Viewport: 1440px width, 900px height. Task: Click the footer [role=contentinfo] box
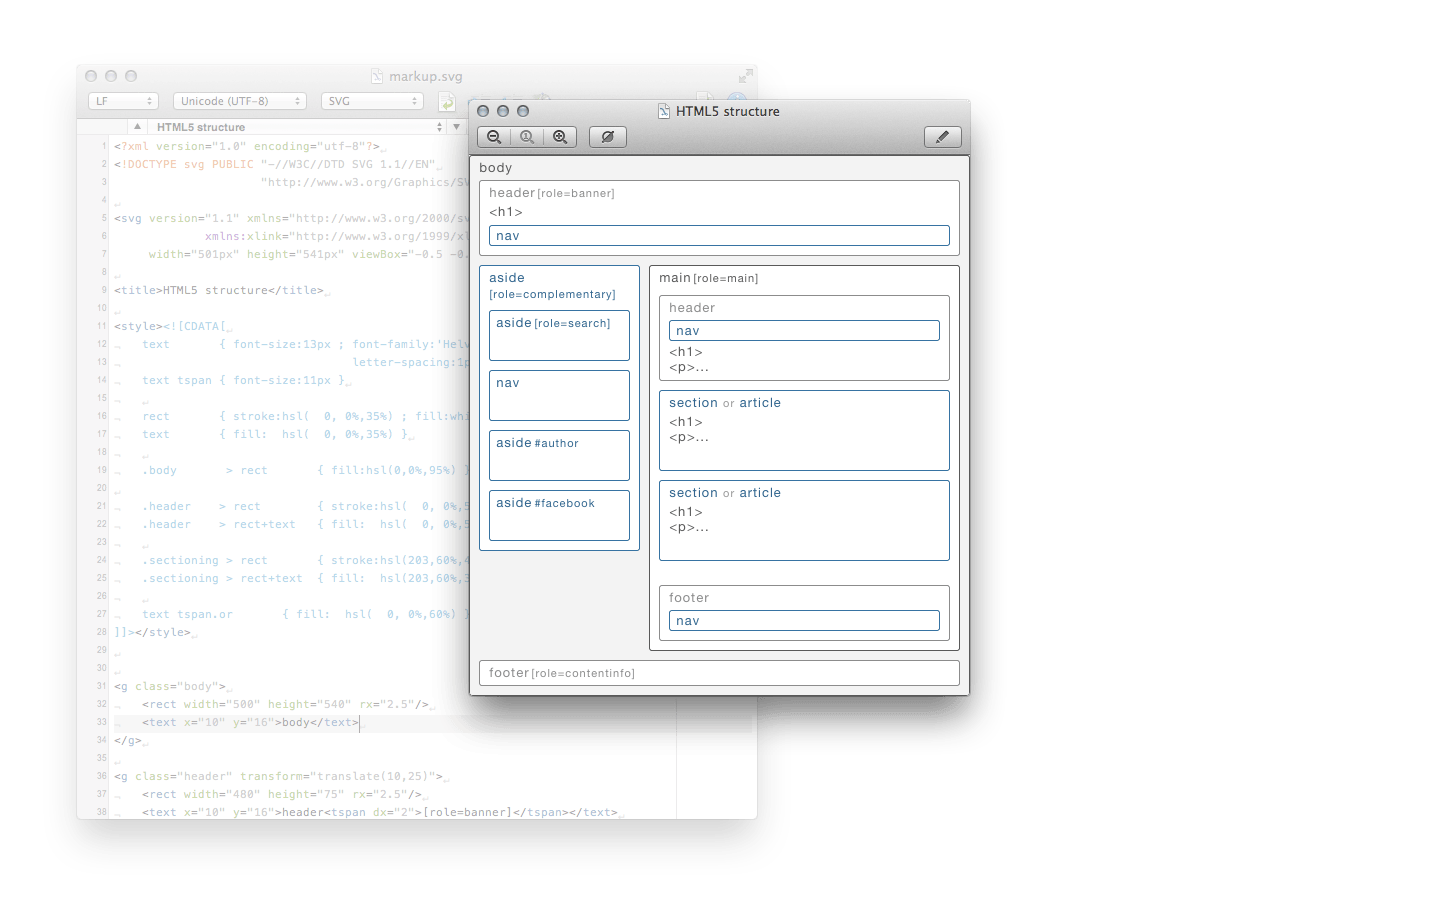(718, 673)
